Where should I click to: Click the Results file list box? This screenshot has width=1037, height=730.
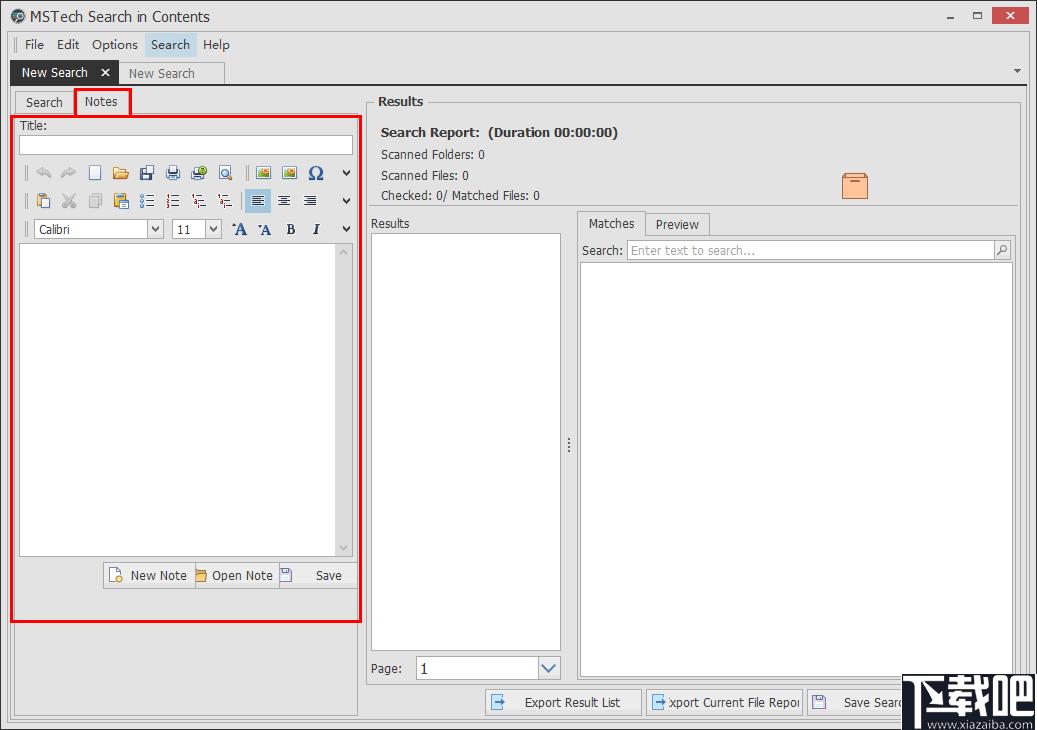coord(466,442)
